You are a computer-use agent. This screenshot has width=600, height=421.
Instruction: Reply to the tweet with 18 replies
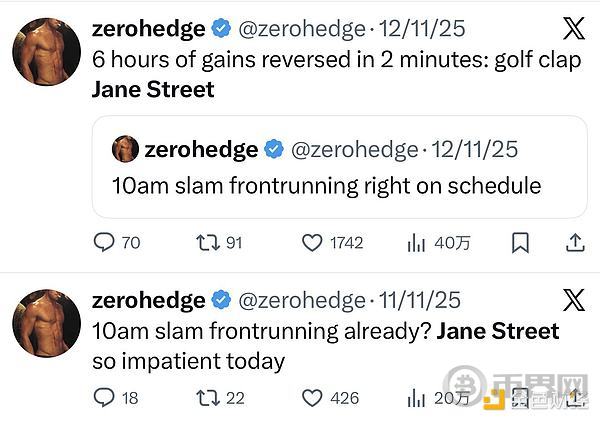(104, 398)
